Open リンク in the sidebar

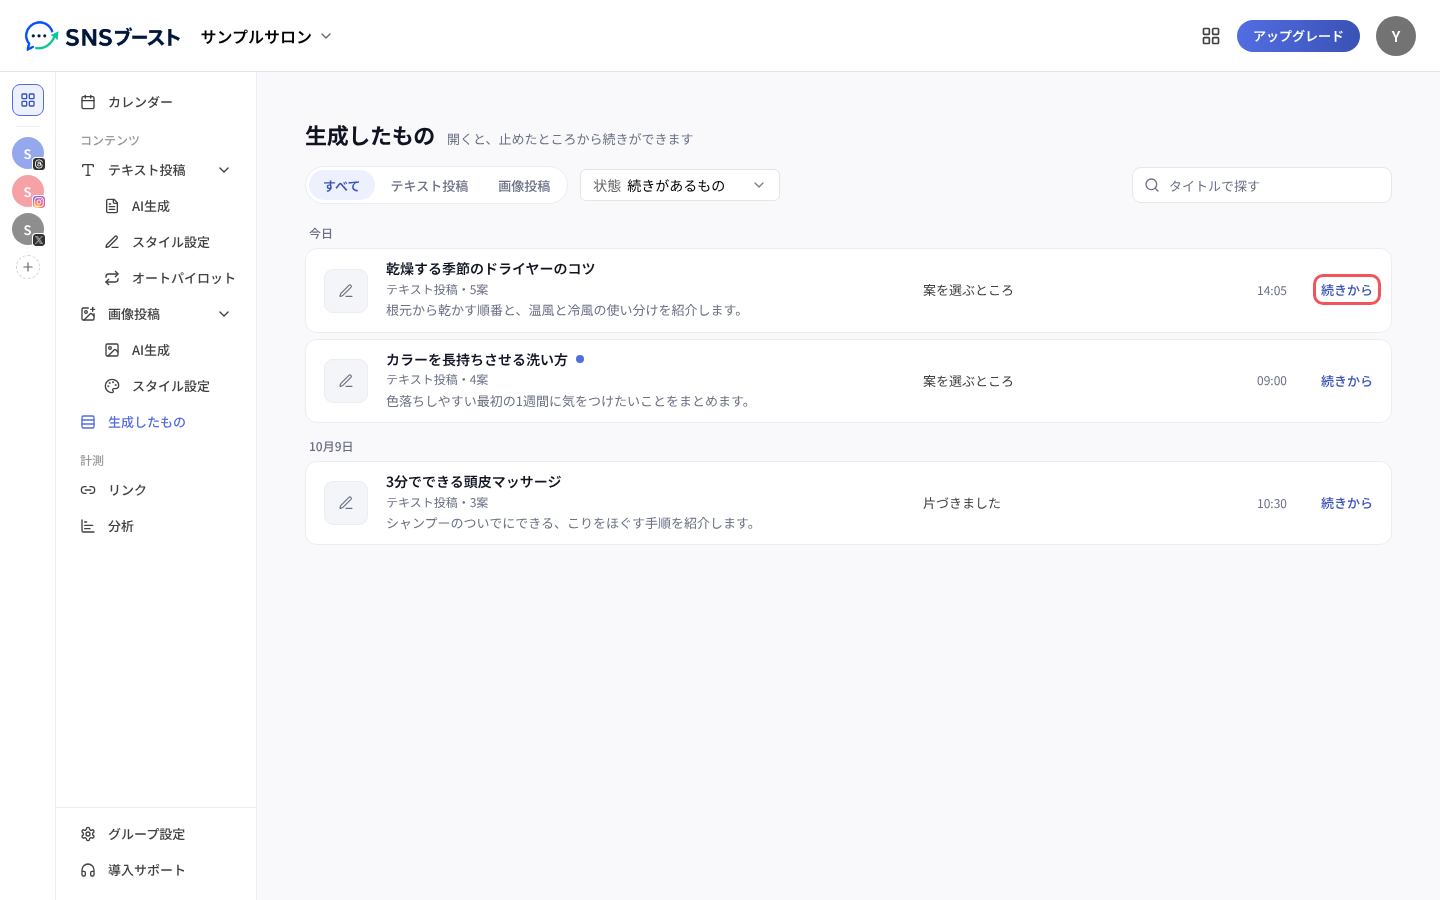156,490
